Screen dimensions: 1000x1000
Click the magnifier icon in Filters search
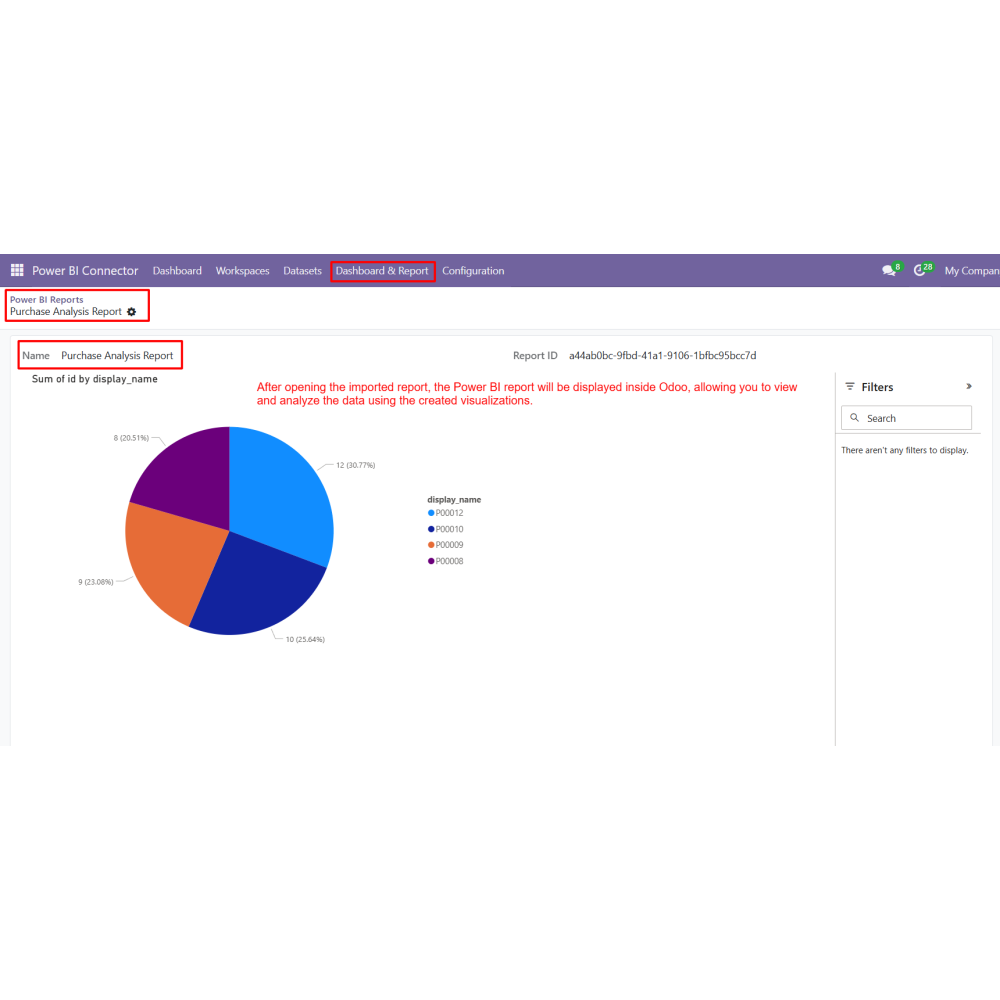(x=855, y=418)
